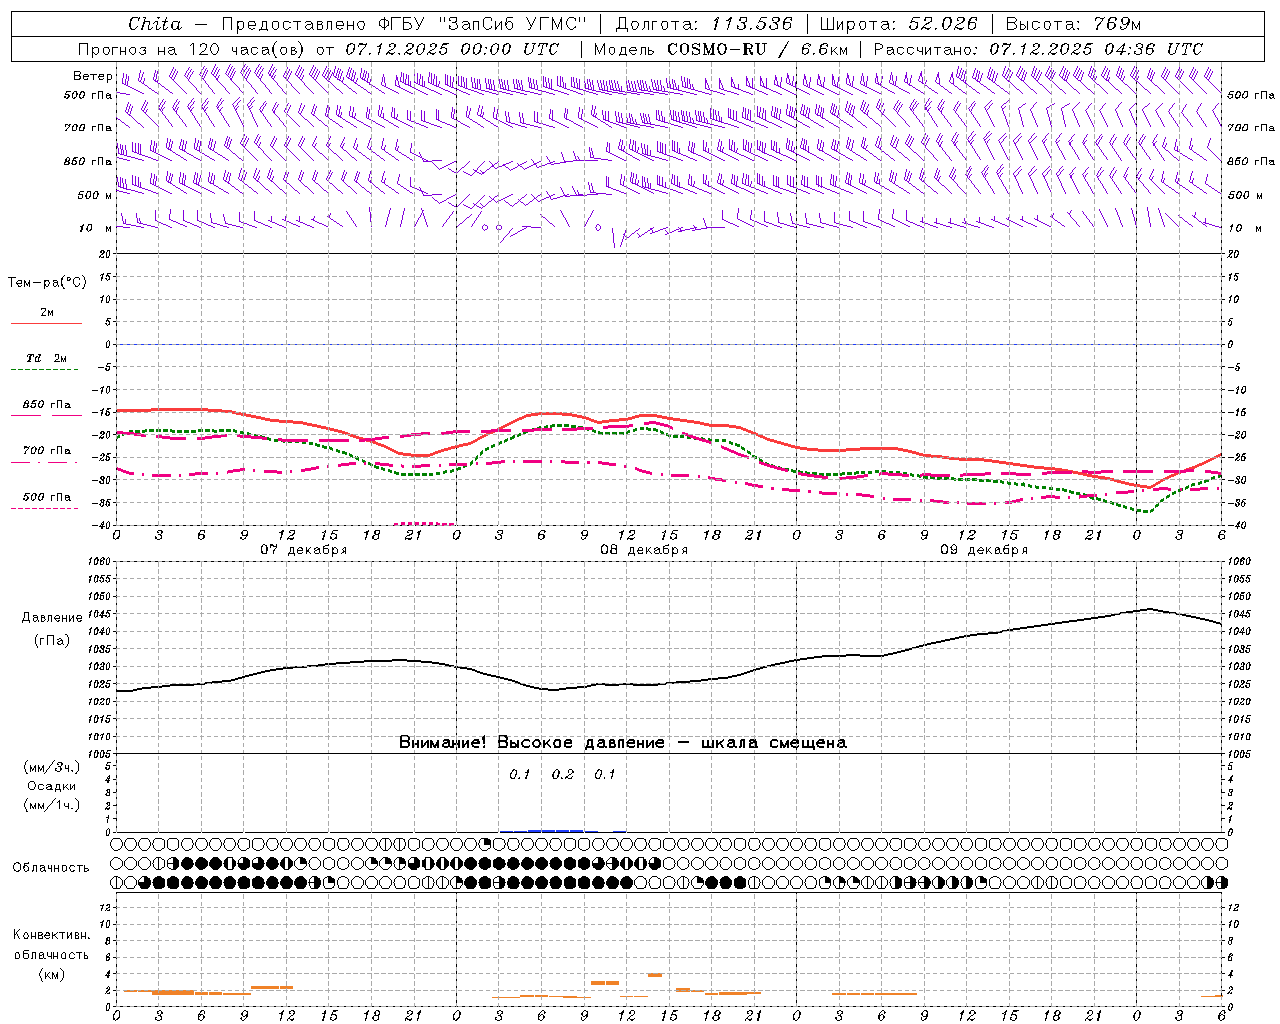Click the "500 гПа" temperature legend entry
Viewport: 1280px width, 1024px height.
[46, 497]
